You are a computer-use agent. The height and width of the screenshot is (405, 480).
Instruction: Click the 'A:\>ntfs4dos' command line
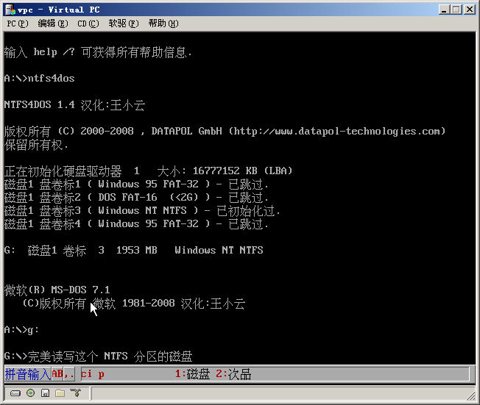coord(39,78)
